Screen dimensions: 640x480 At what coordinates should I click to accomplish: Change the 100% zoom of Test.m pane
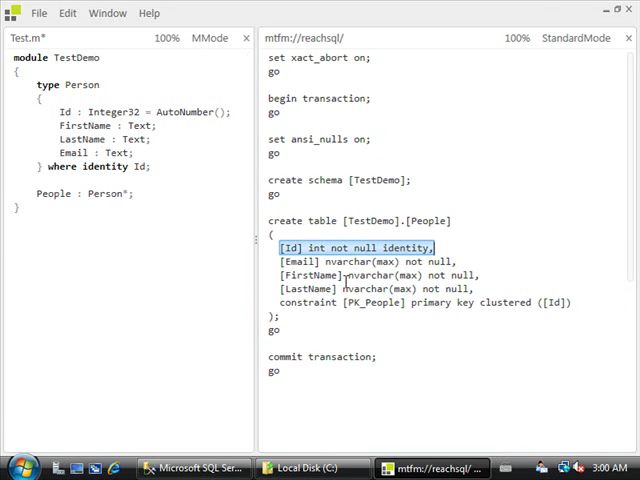point(167,38)
